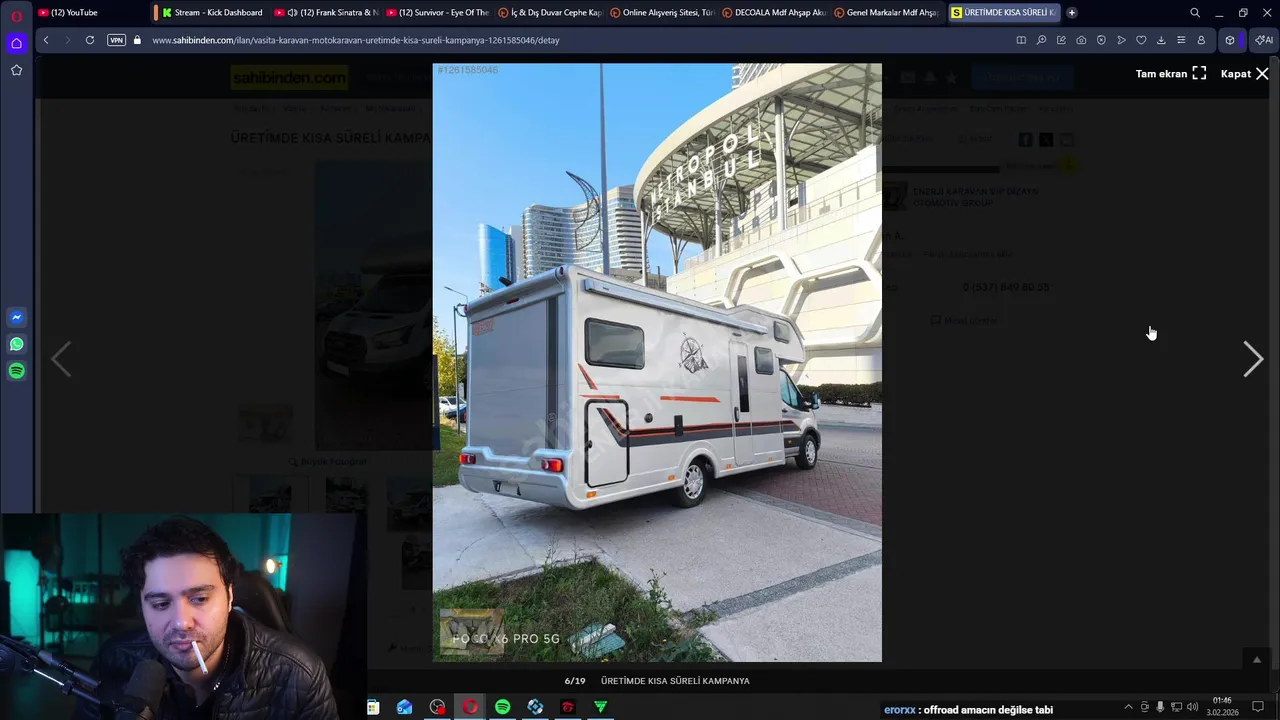Screen dimensions: 1280x720
Task: Open downloads icon in Opera toolbar
Action: [1161, 40]
